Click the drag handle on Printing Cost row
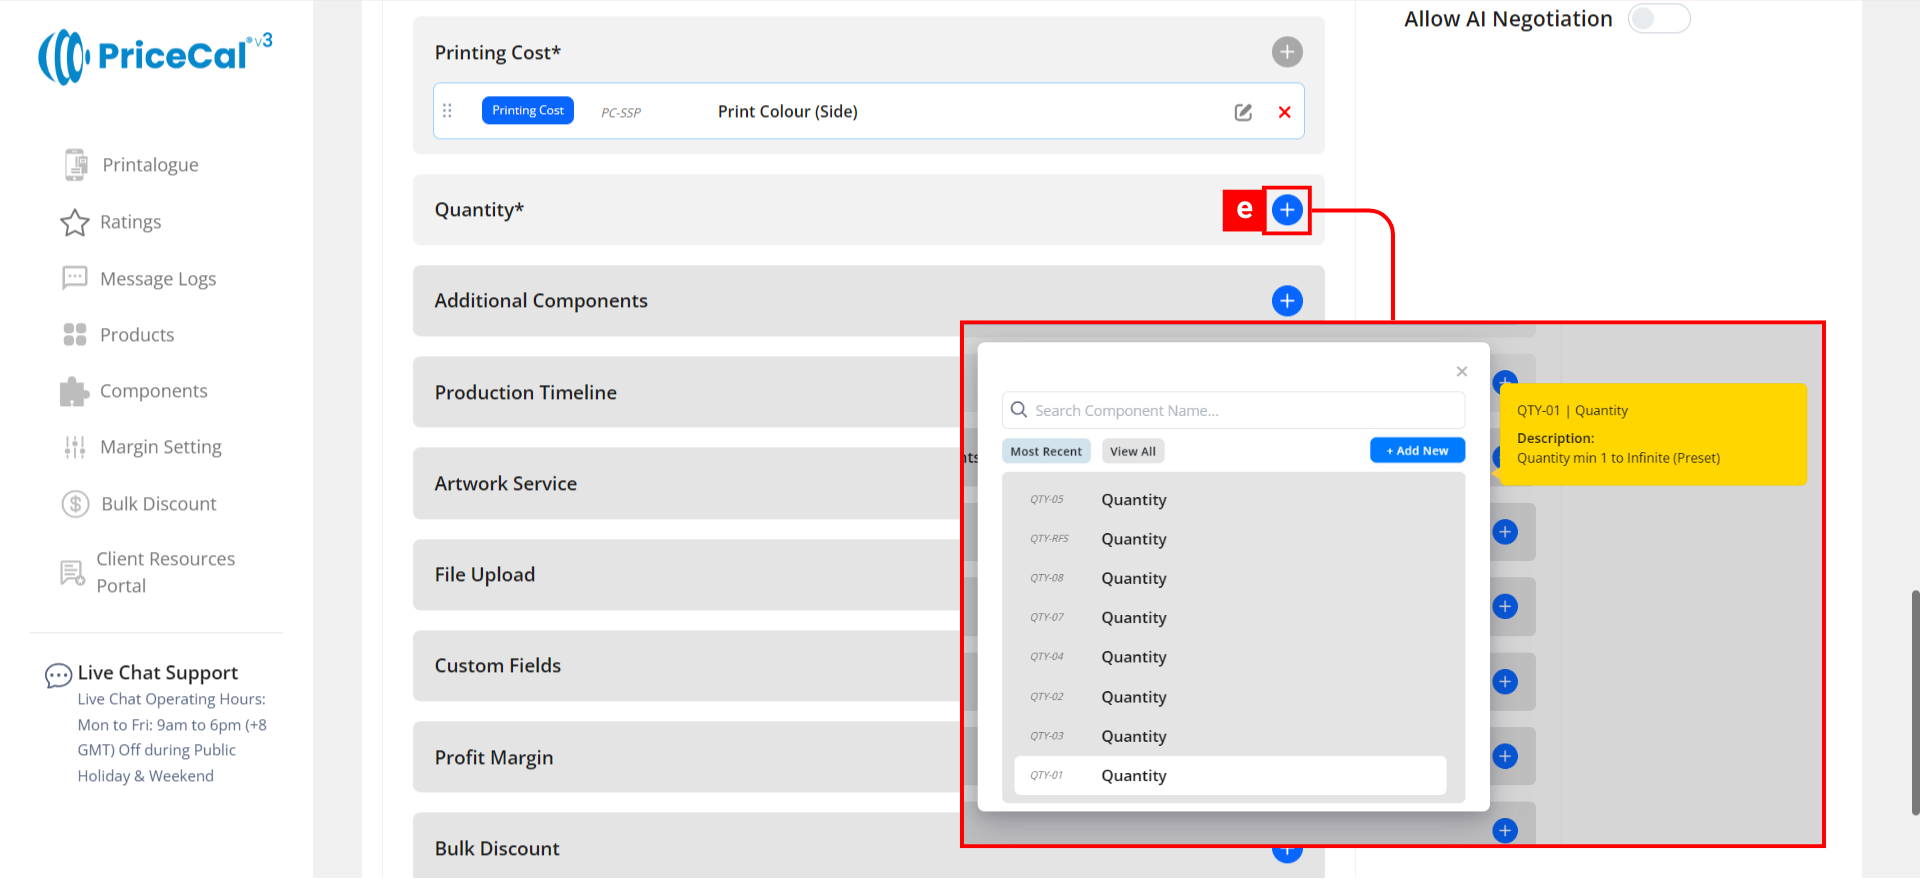Image resolution: width=1920 pixels, height=879 pixels. [447, 111]
